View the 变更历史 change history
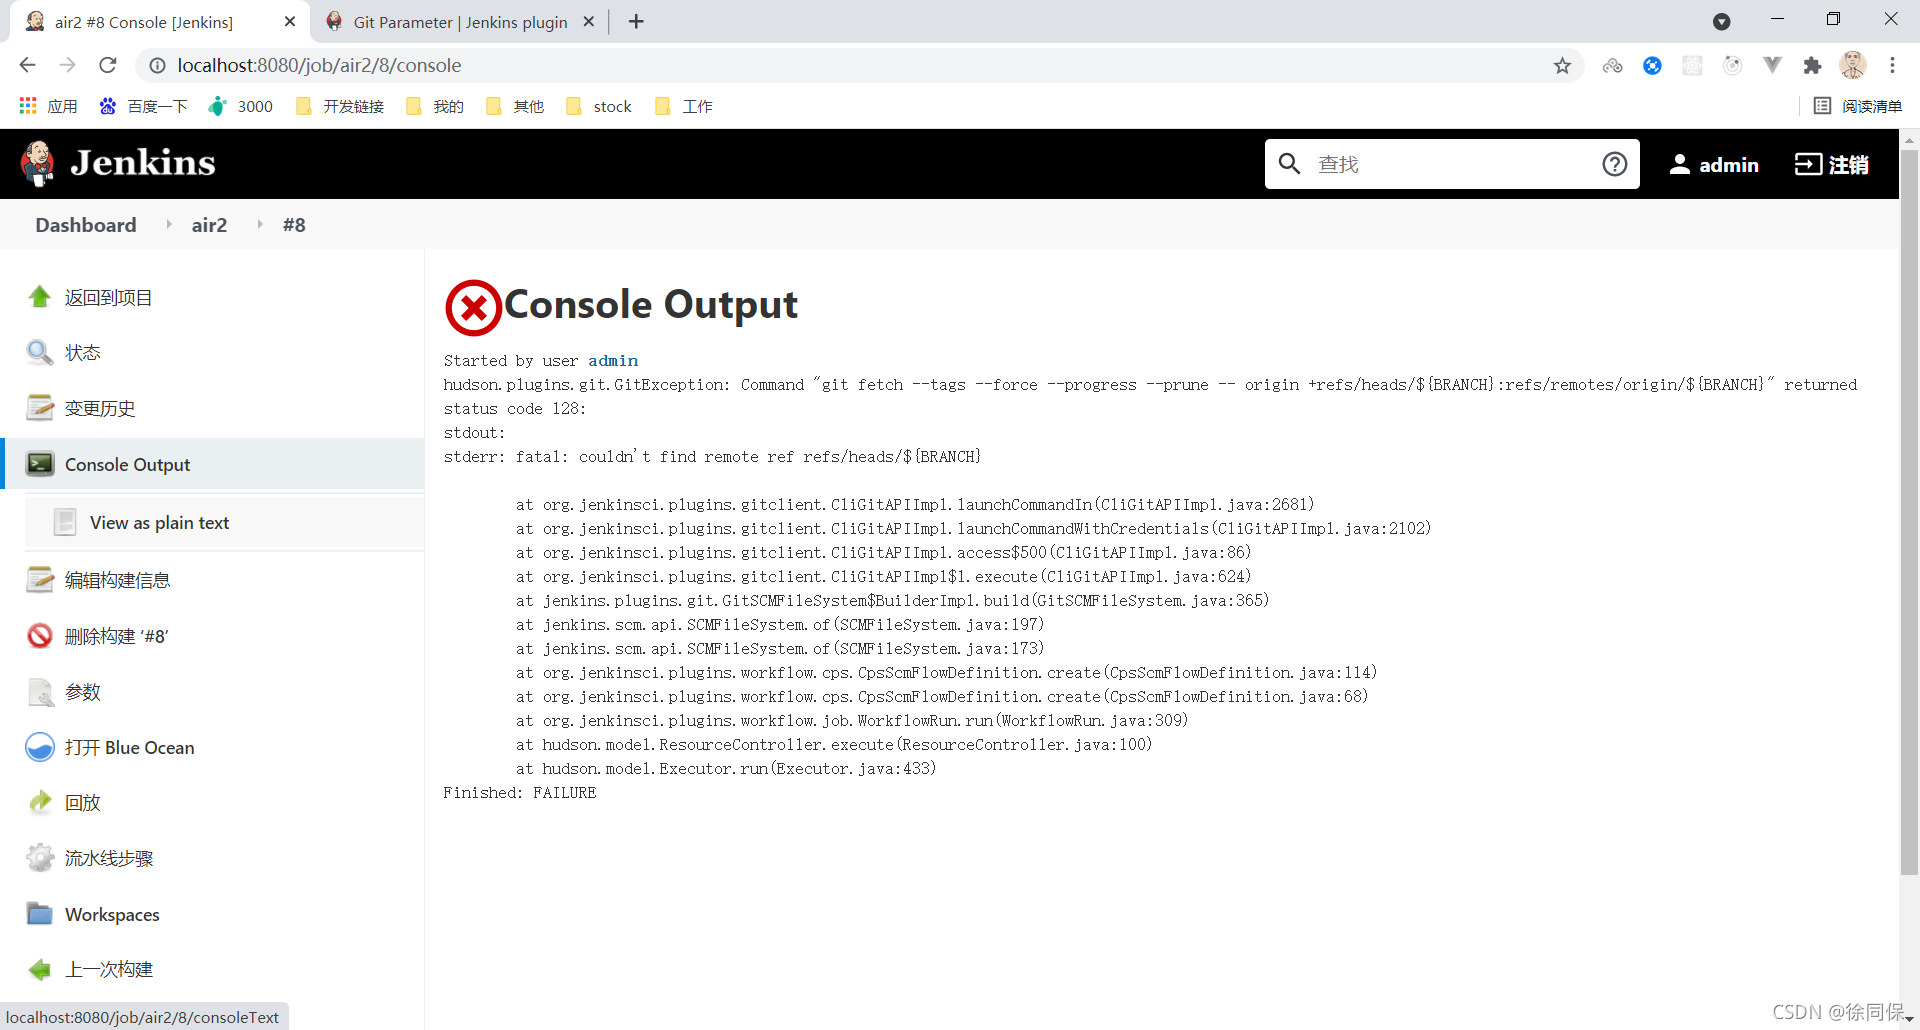The width and height of the screenshot is (1920, 1030). click(x=102, y=408)
